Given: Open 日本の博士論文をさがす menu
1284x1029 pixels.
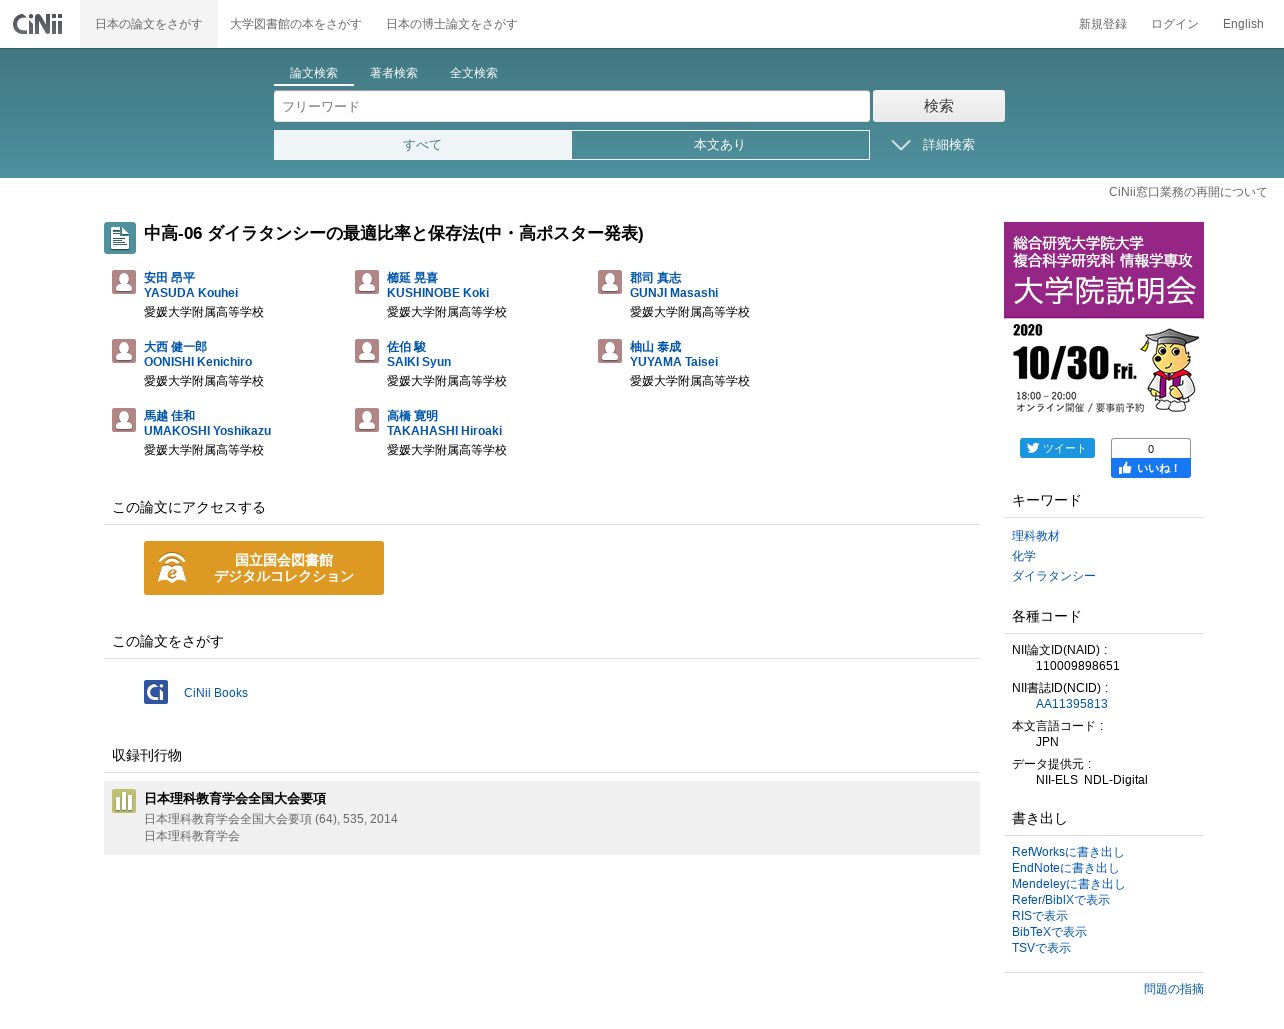Looking at the screenshot, I should [452, 24].
